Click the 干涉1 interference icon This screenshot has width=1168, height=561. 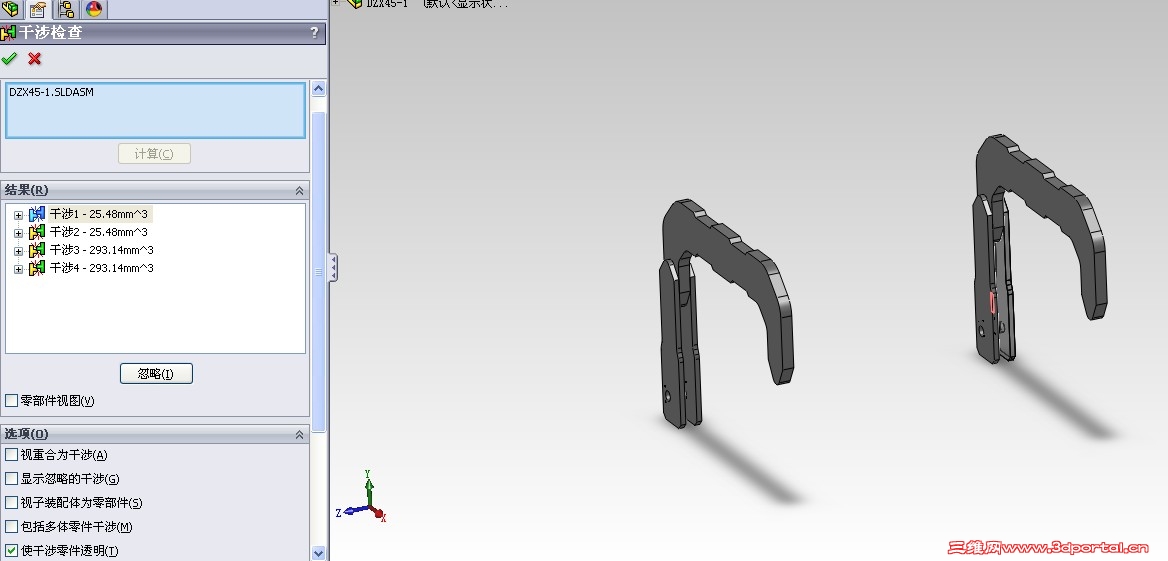tap(36, 215)
